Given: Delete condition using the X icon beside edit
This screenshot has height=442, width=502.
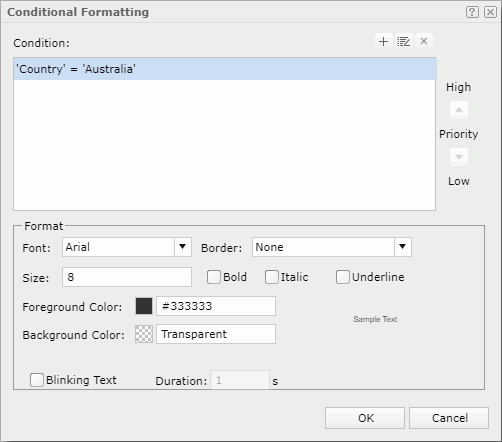Looking at the screenshot, I should (424, 41).
